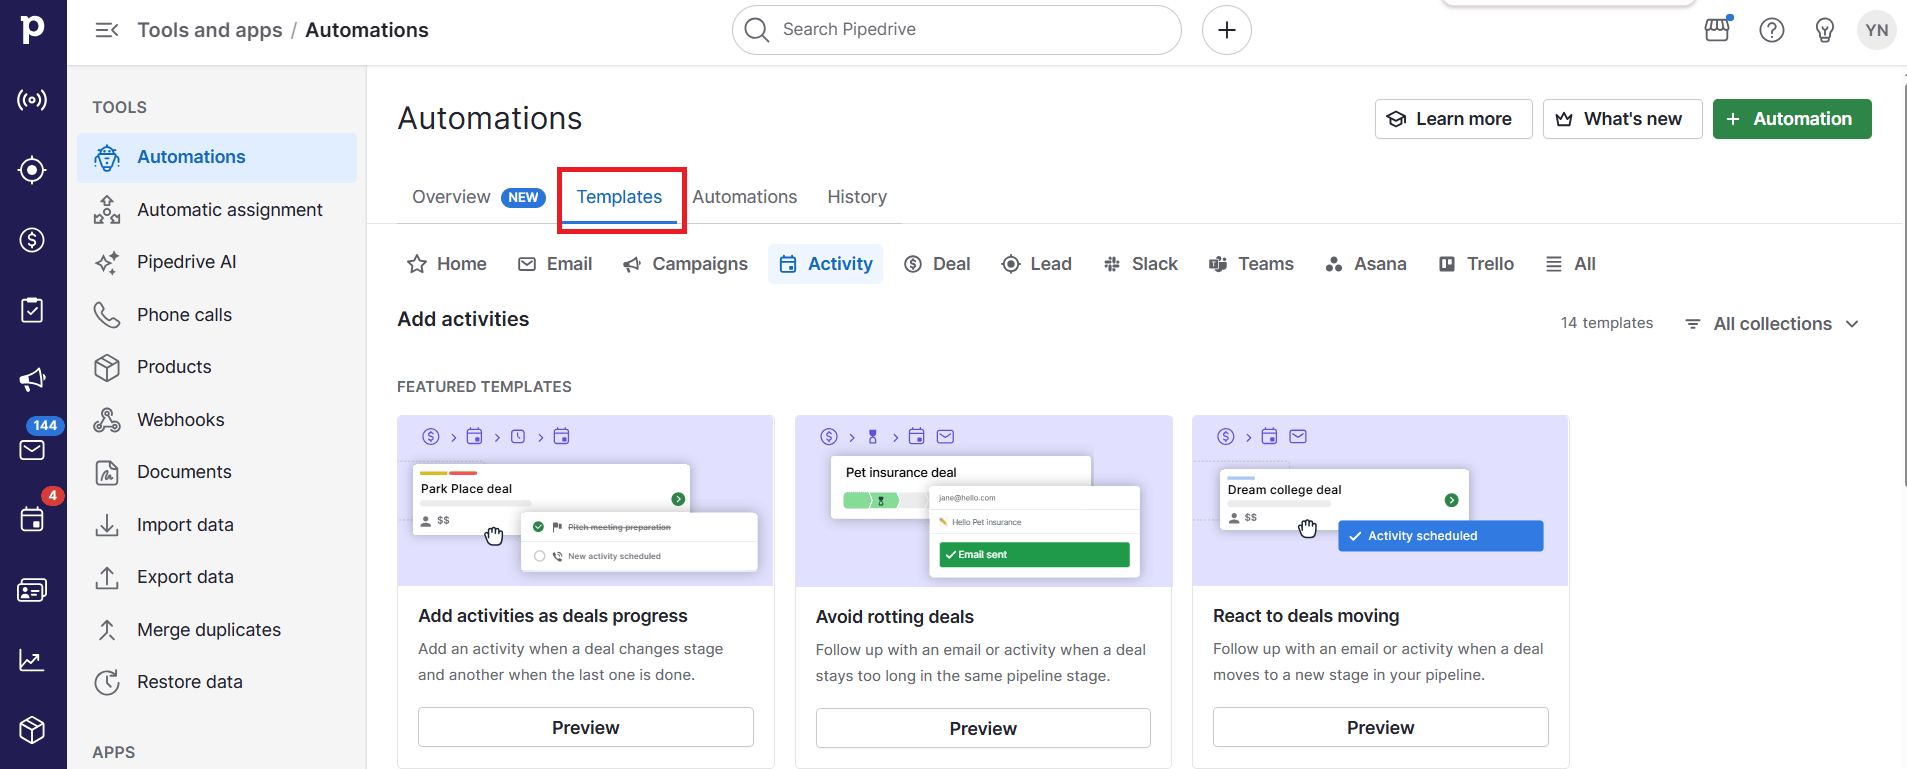This screenshot has height=769, width=1907.
Task: Click the Merge duplicates icon
Action: coord(107,630)
